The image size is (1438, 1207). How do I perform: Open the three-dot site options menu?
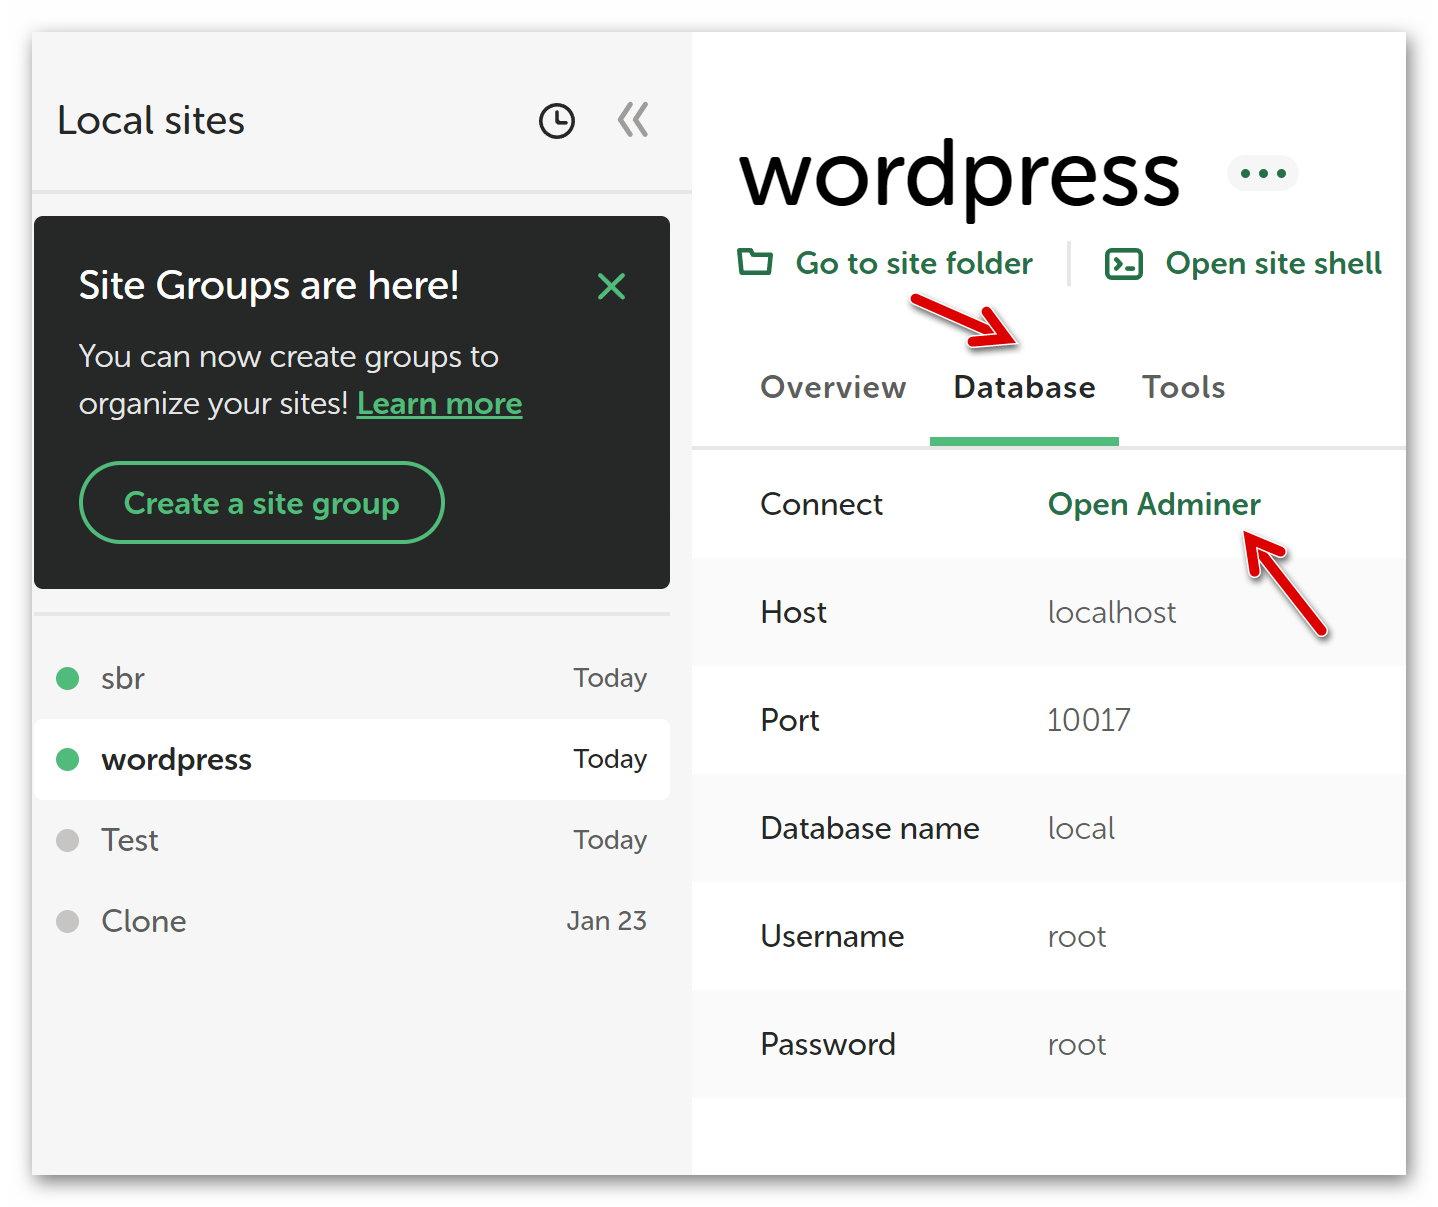(x=1262, y=173)
